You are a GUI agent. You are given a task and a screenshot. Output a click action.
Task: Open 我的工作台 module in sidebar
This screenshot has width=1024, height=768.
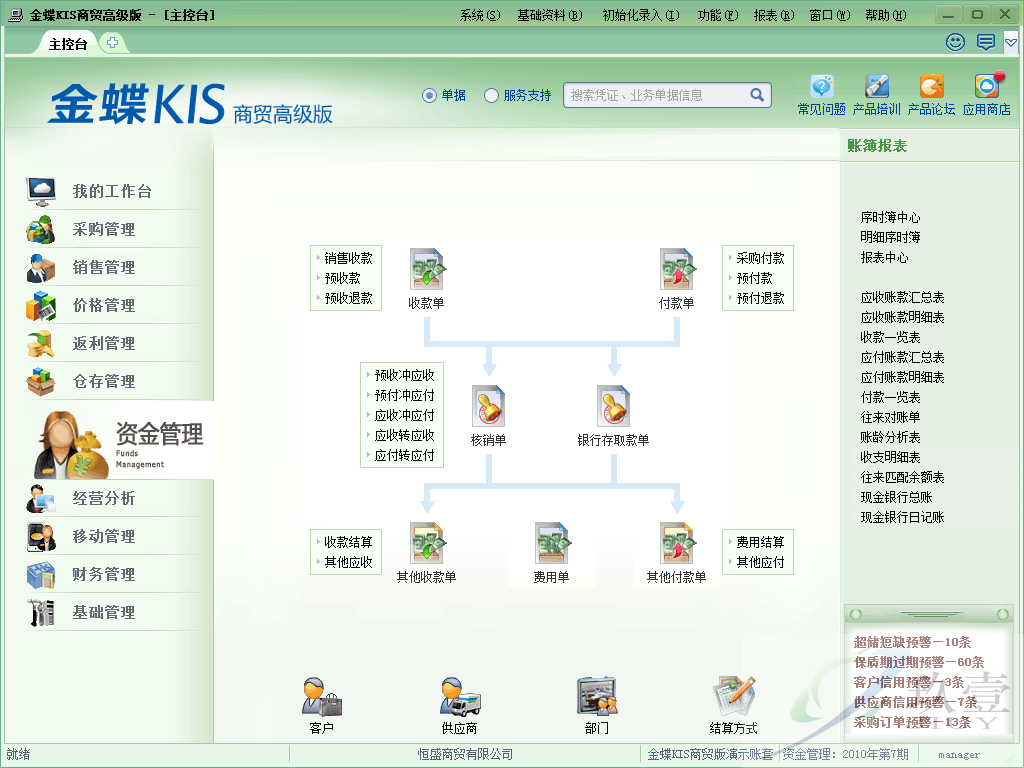click(112, 191)
